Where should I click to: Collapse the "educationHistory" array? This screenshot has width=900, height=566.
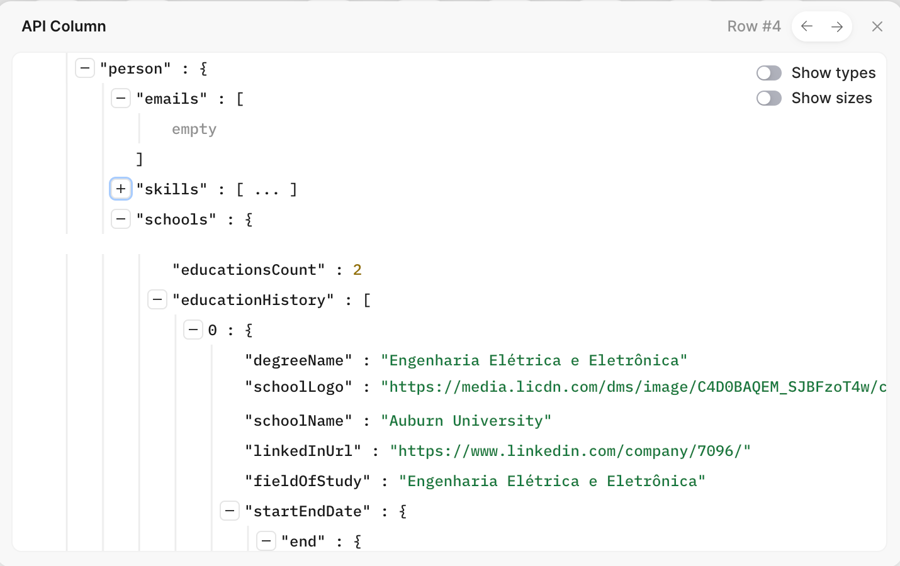coord(157,300)
